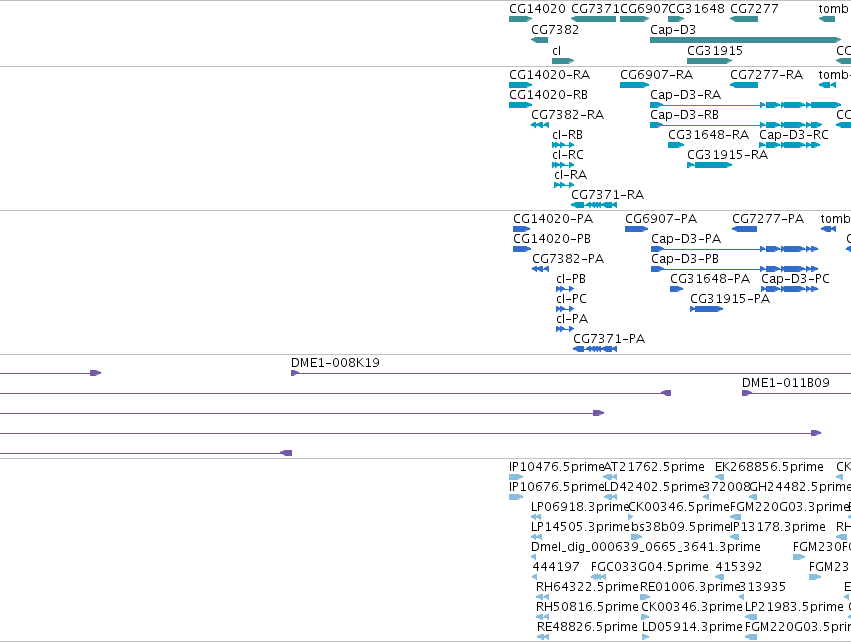Click the LD05914.3prime EST label
Viewport: 851px width, 642px height.
click(692, 627)
